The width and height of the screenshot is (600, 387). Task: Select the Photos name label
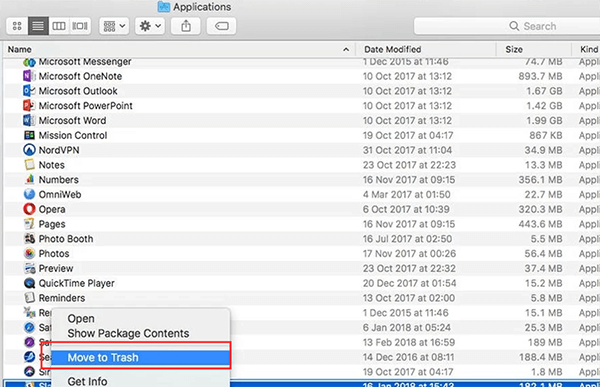54,254
